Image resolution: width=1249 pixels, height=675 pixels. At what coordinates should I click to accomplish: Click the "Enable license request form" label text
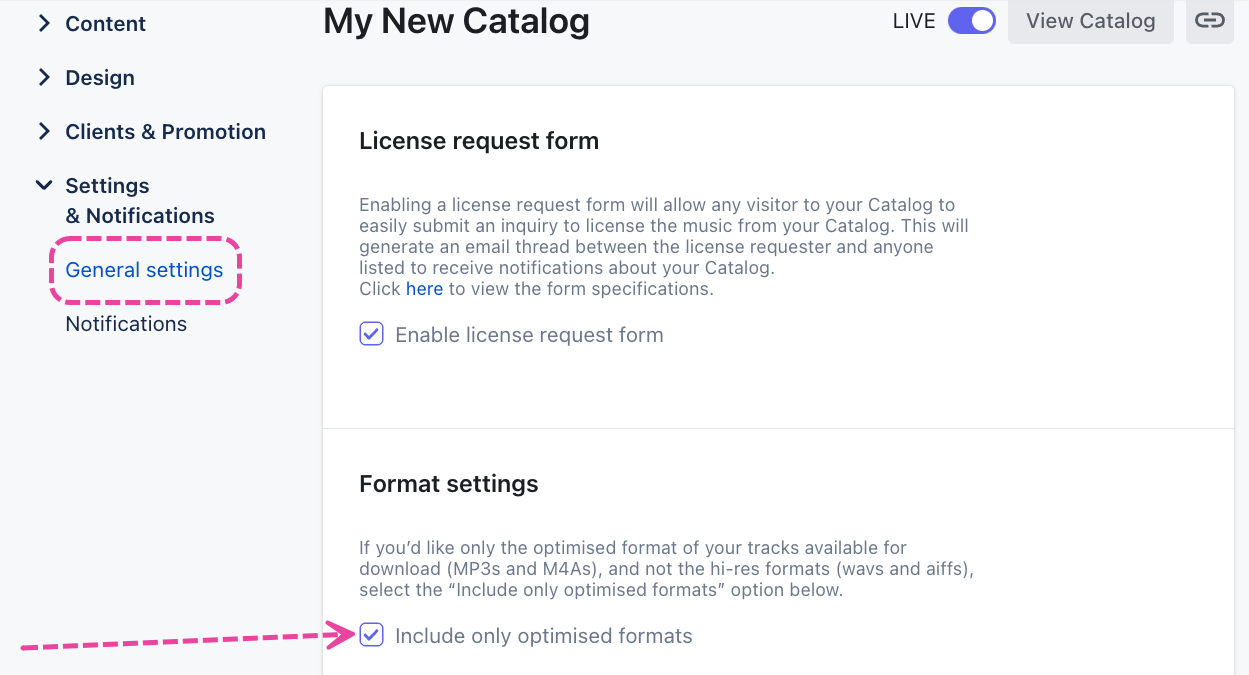coord(529,335)
